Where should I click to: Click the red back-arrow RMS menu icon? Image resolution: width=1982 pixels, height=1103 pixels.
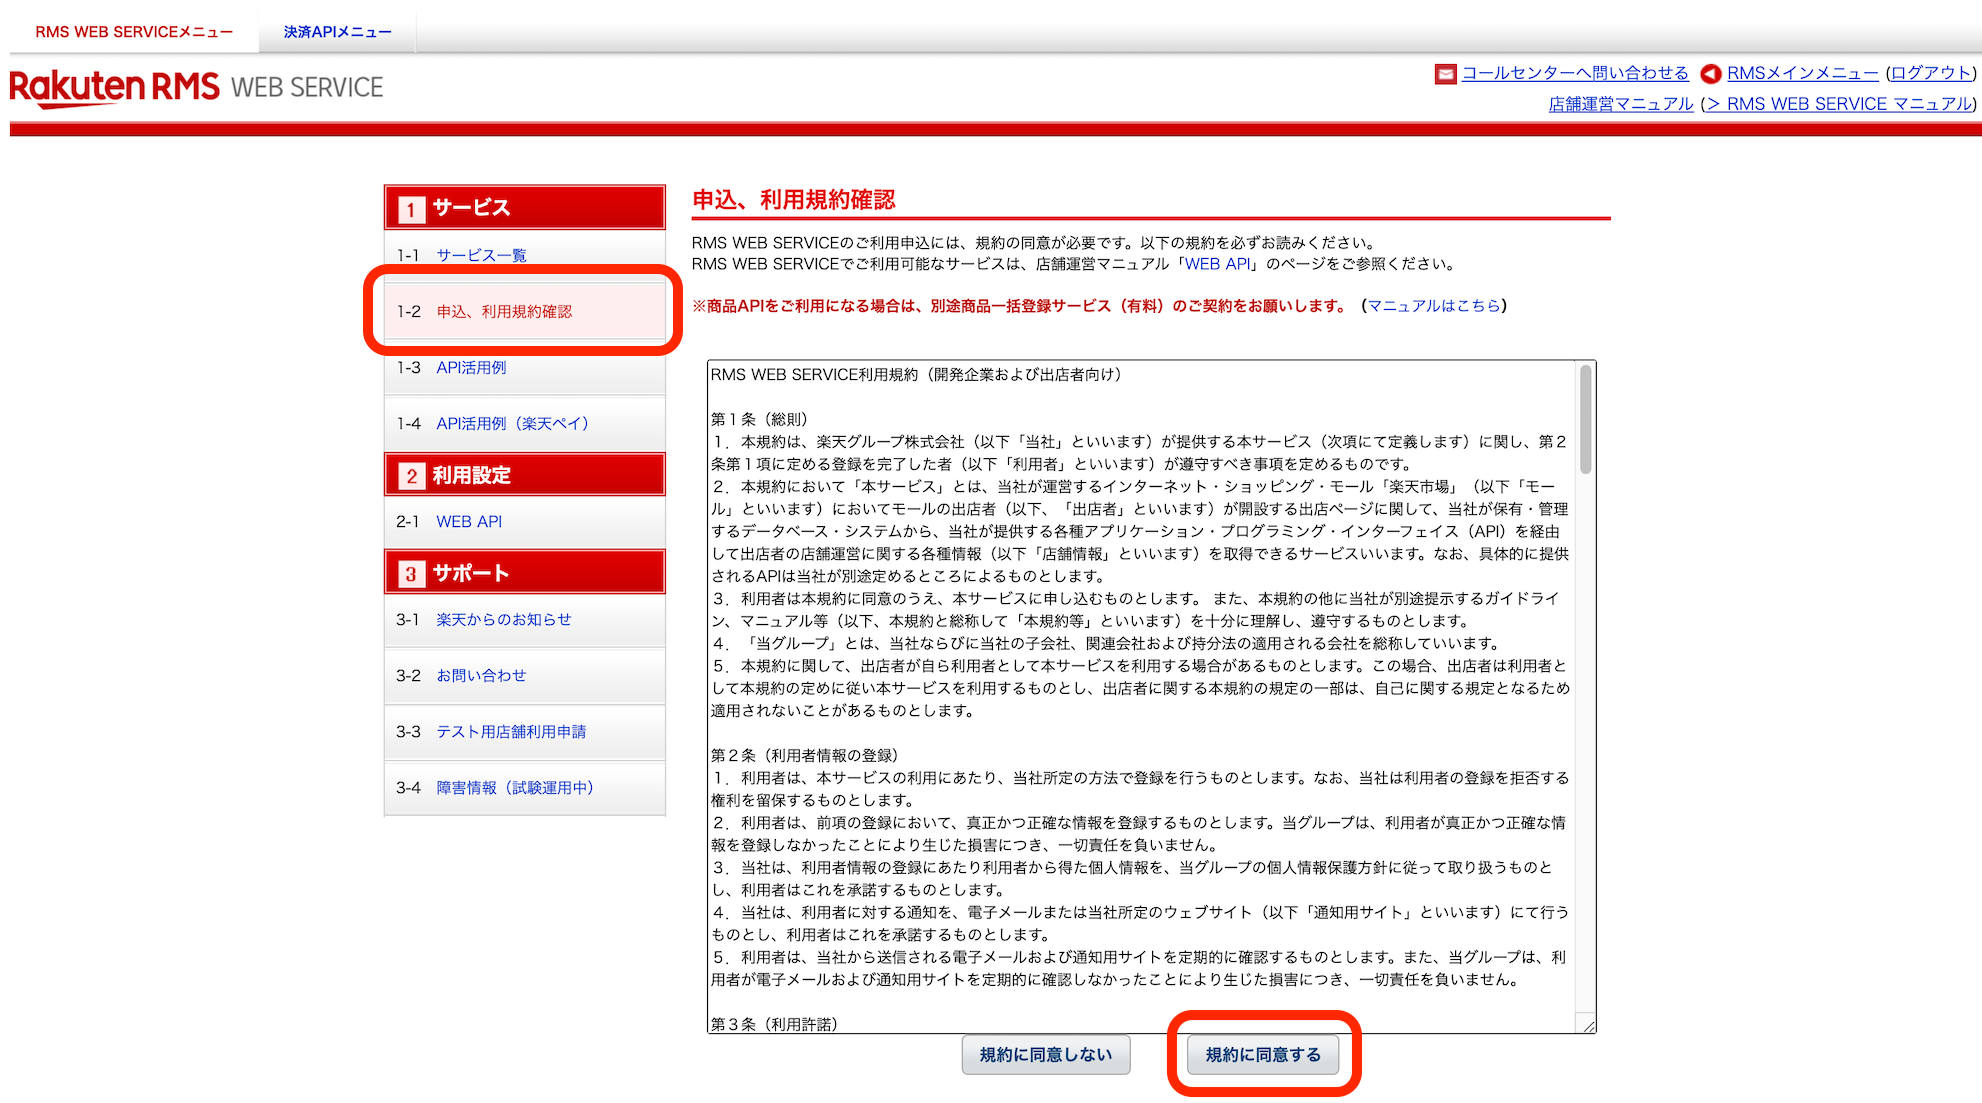coord(1711,74)
